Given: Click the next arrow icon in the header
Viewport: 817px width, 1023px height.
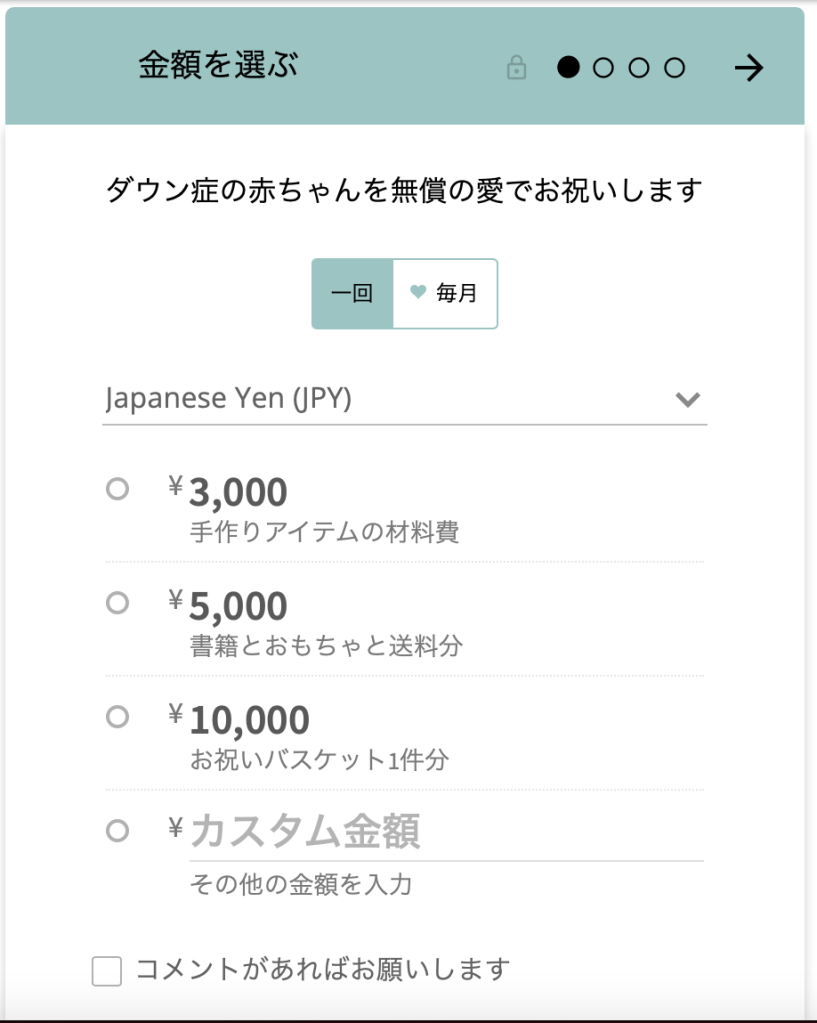Looking at the screenshot, I should tap(748, 68).
